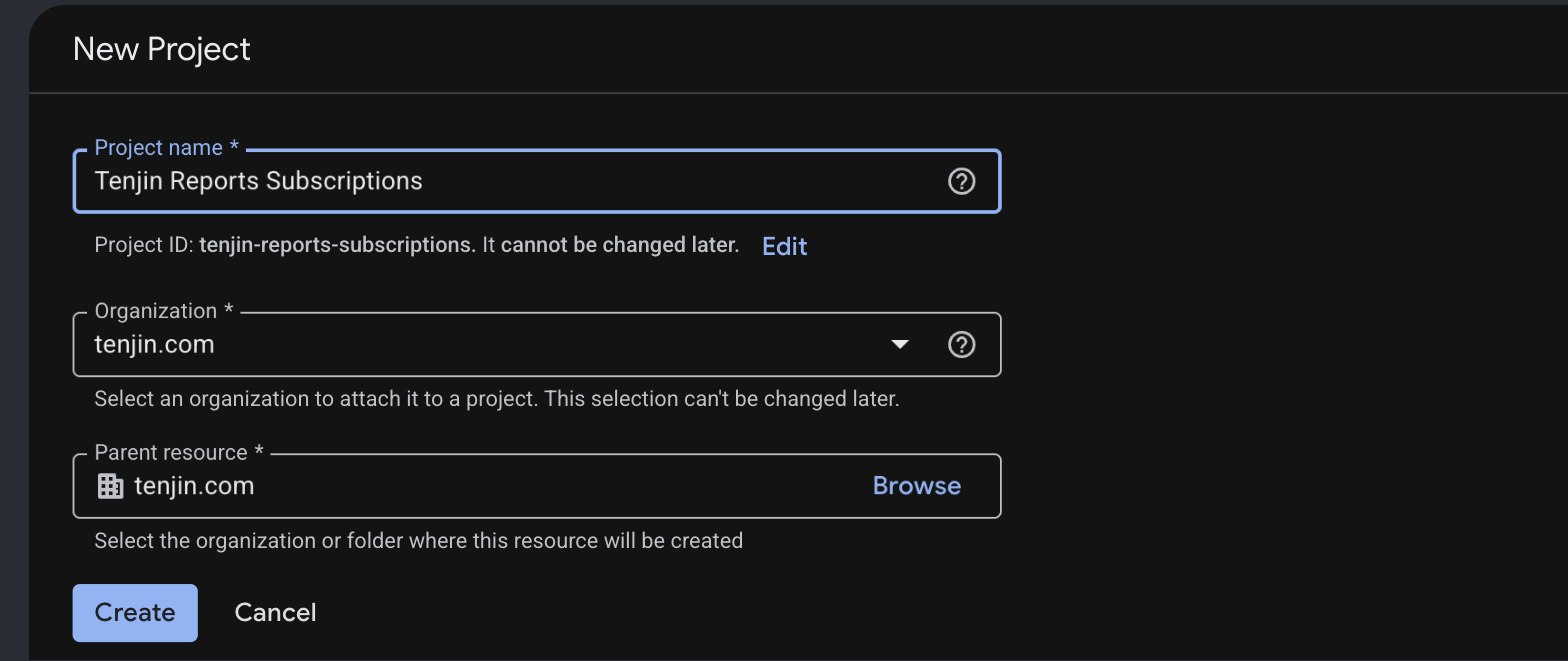Click the Parent resource label
Screen dimensions: 1568x661
179,453
